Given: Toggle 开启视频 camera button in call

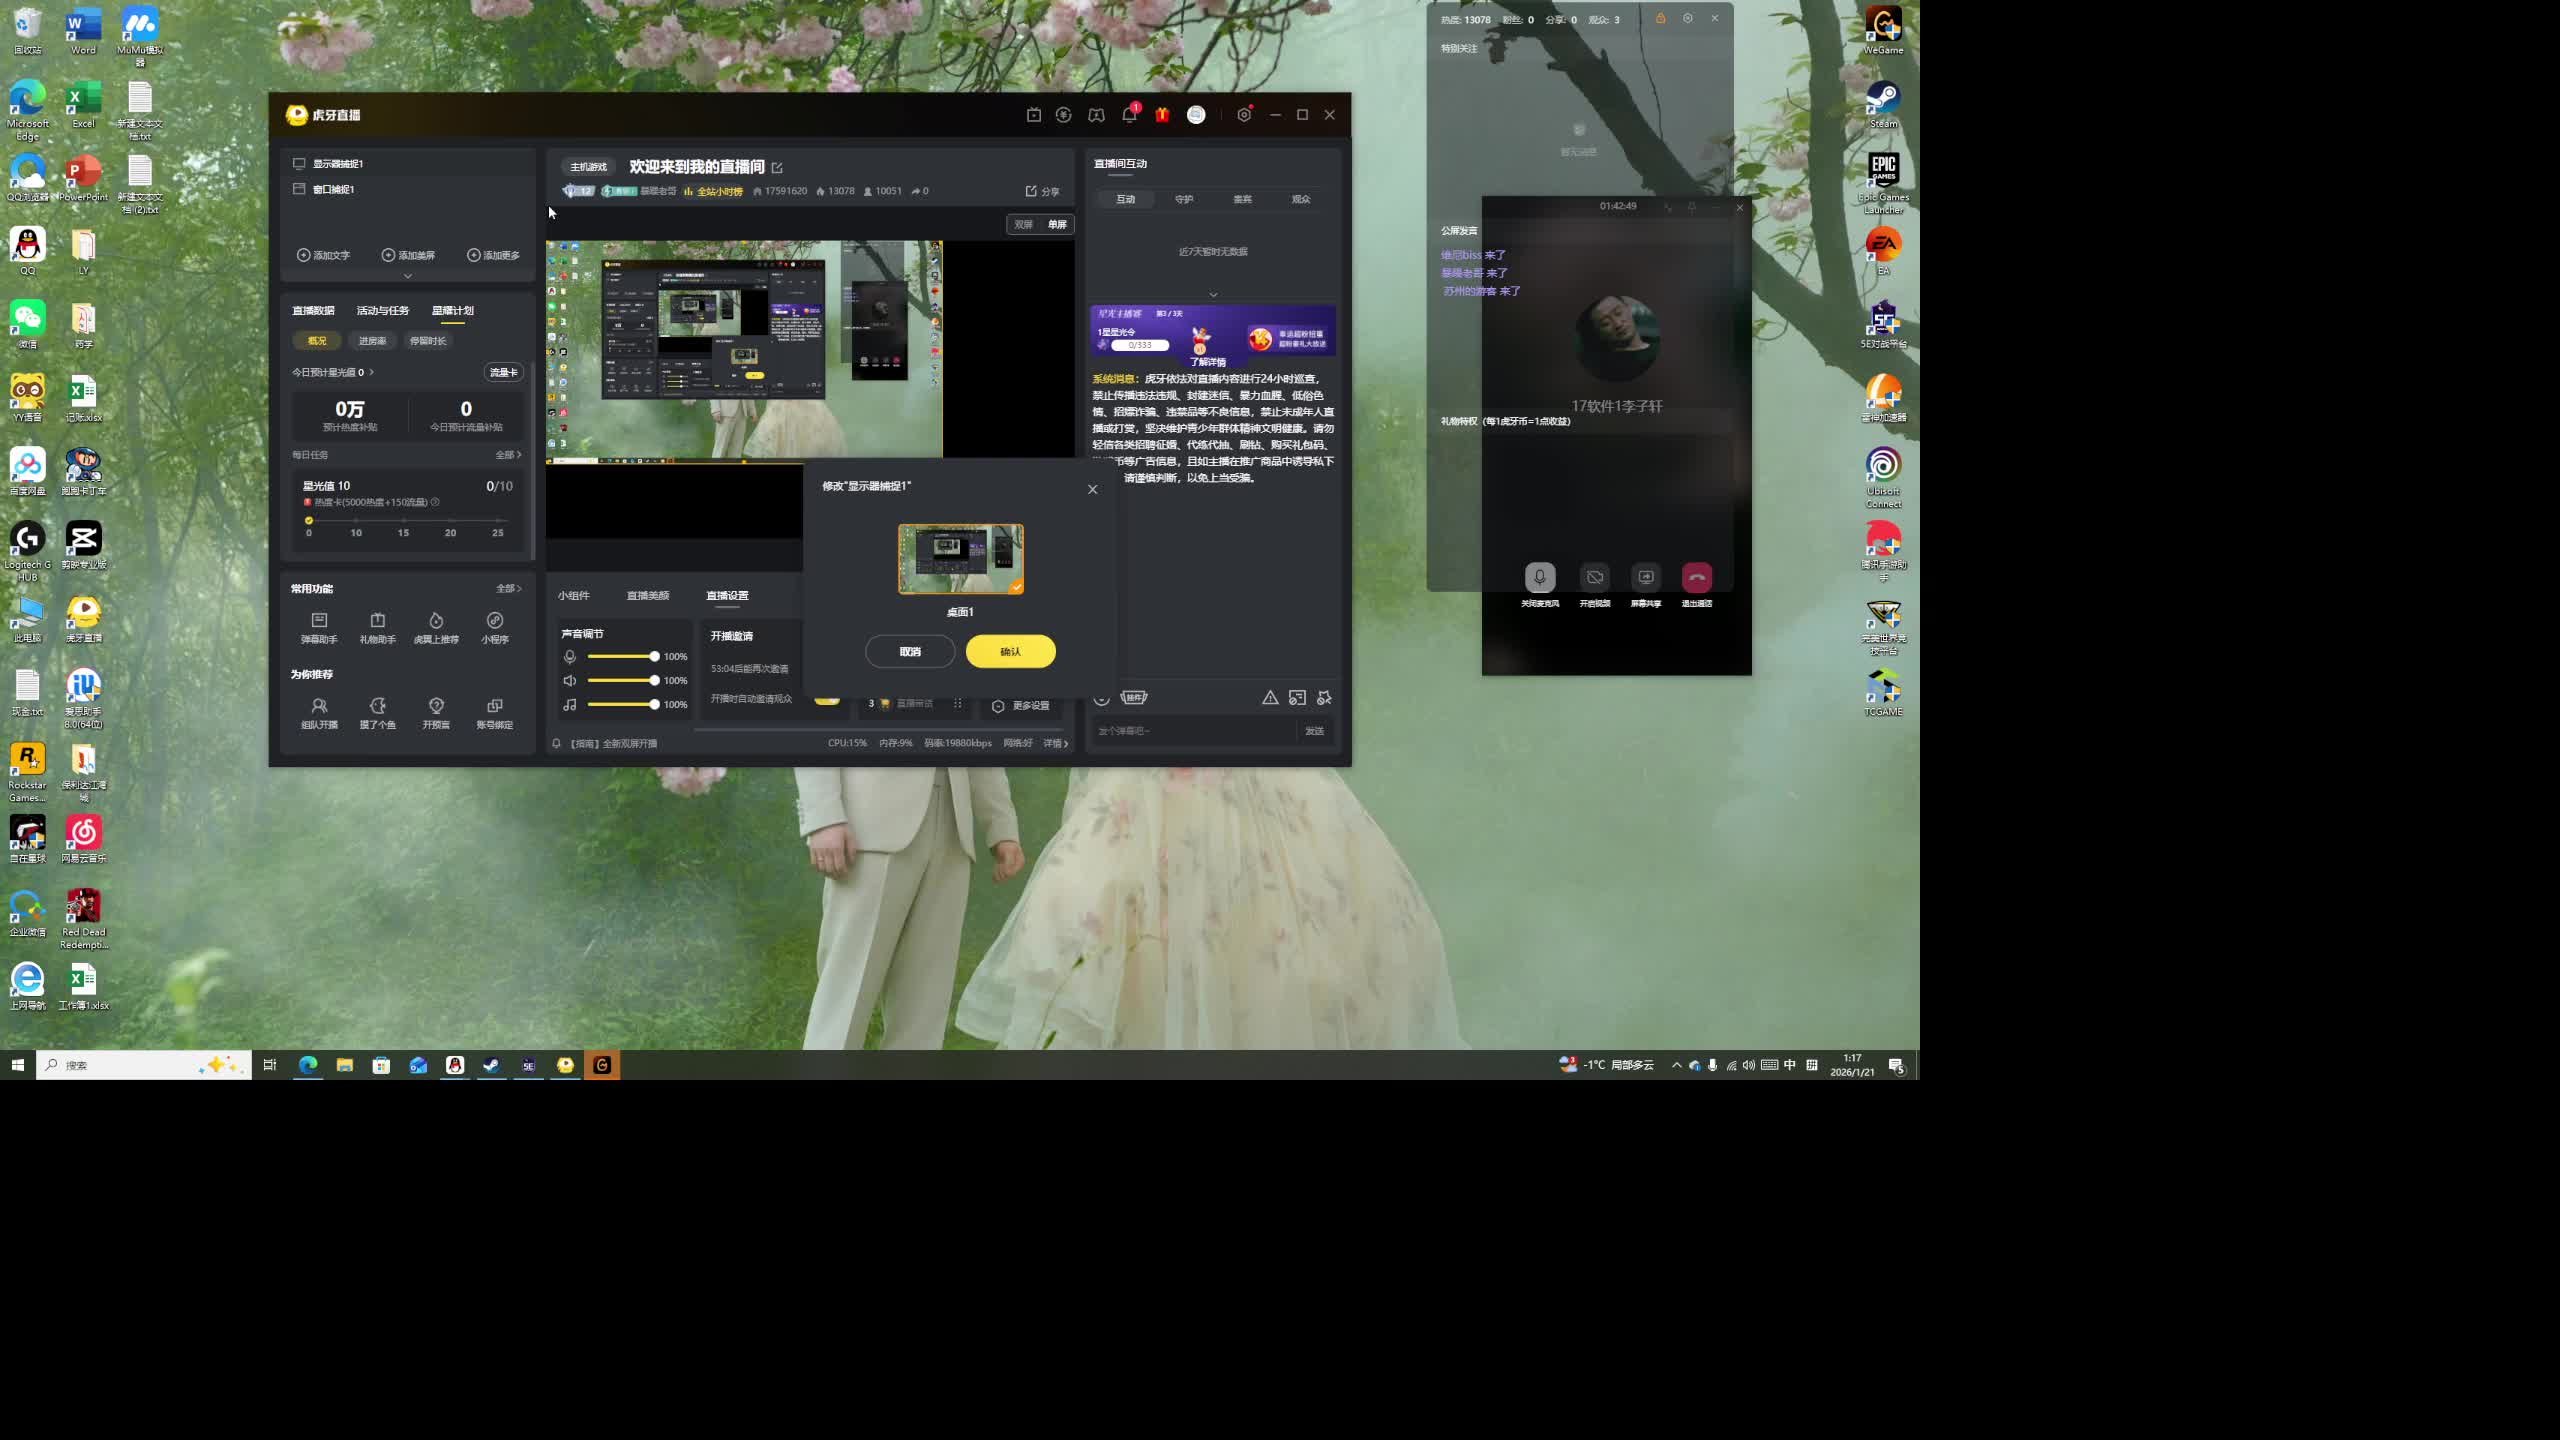Looking at the screenshot, I should (1594, 577).
